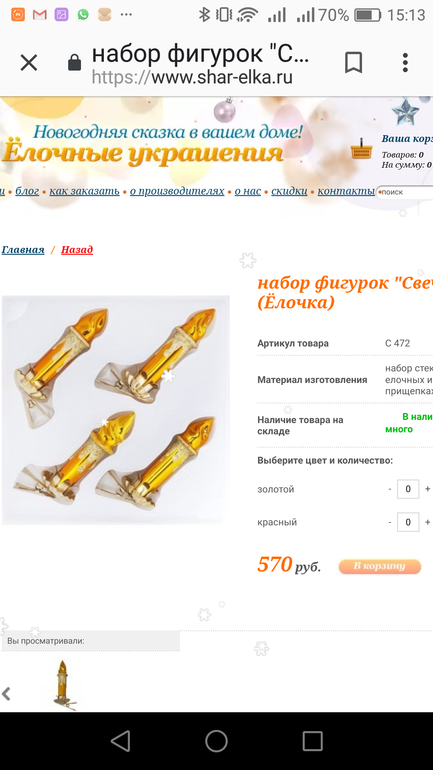Tap the padlock site security icon
The width and height of the screenshot is (433, 770).
click(74, 62)
